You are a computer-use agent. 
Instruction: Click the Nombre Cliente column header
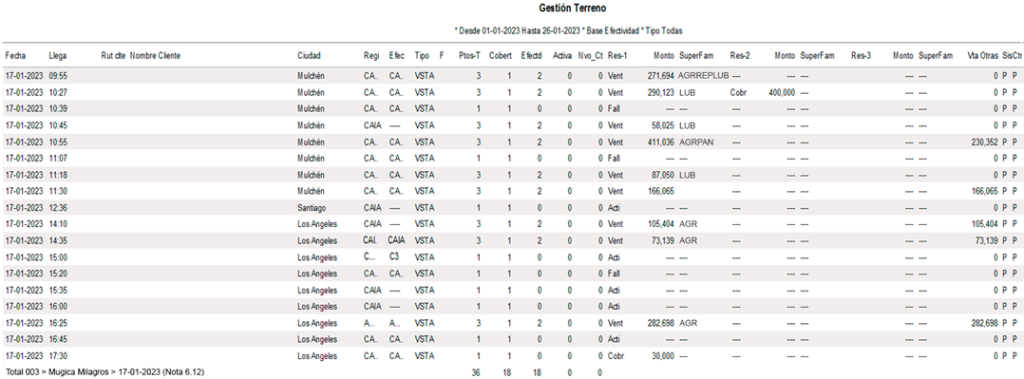click(x=155, y=56)
